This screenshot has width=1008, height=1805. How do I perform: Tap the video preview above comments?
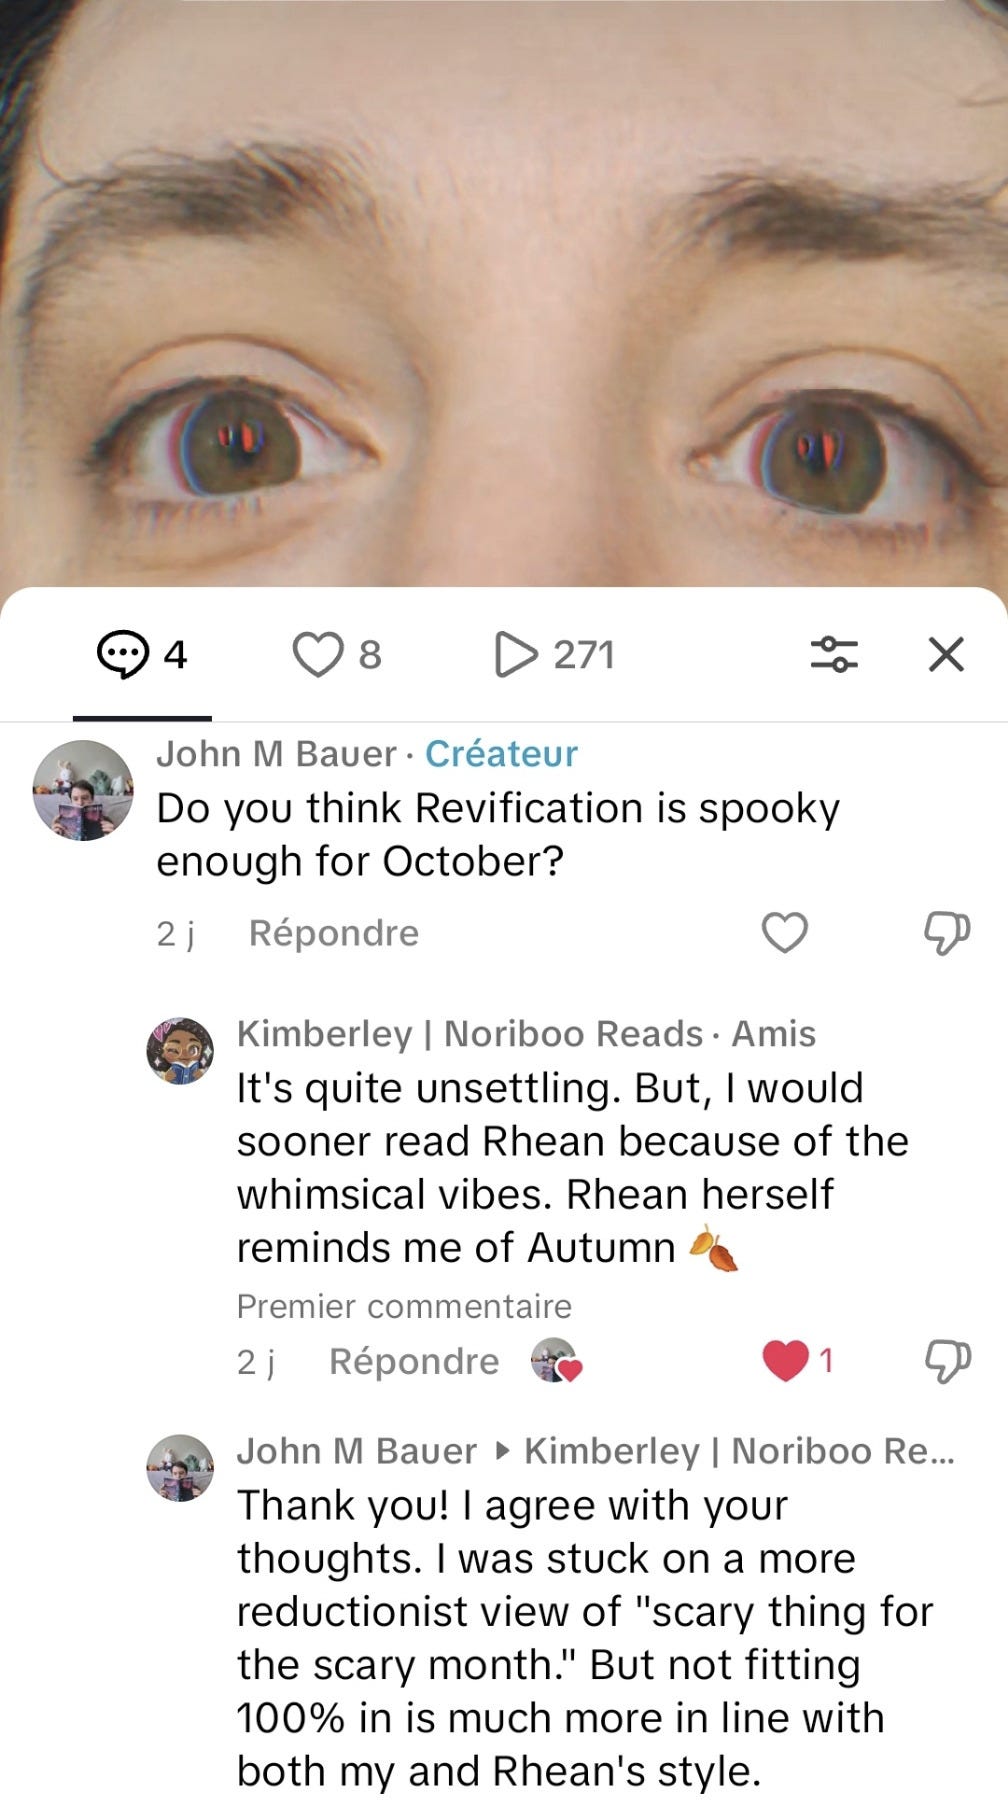[504, 293]
